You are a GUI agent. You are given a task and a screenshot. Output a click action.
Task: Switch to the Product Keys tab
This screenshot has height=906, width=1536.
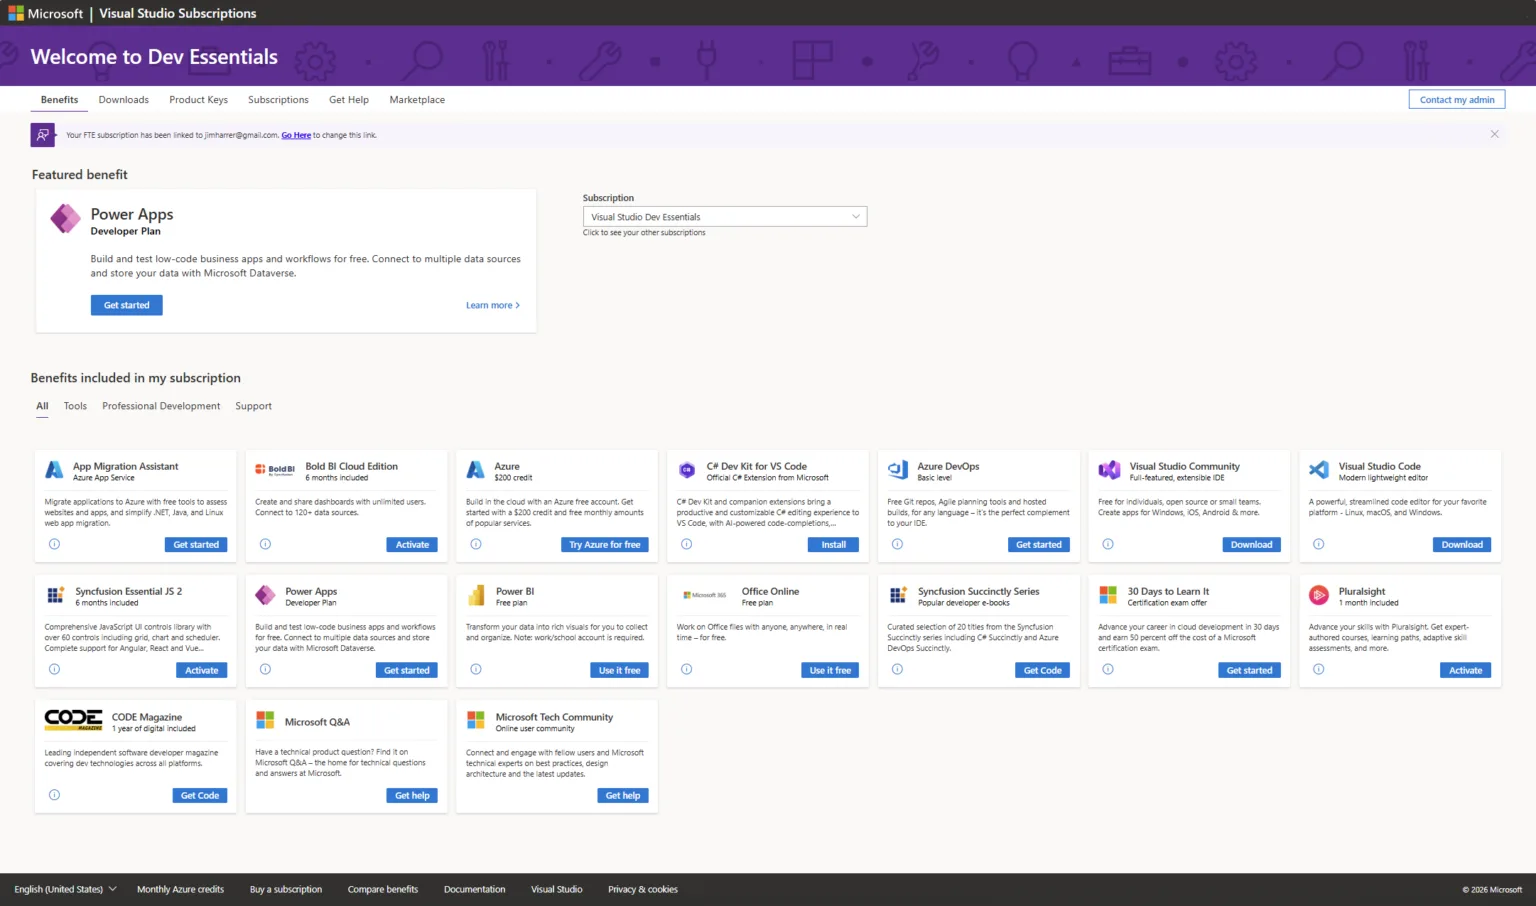(198, 100)
